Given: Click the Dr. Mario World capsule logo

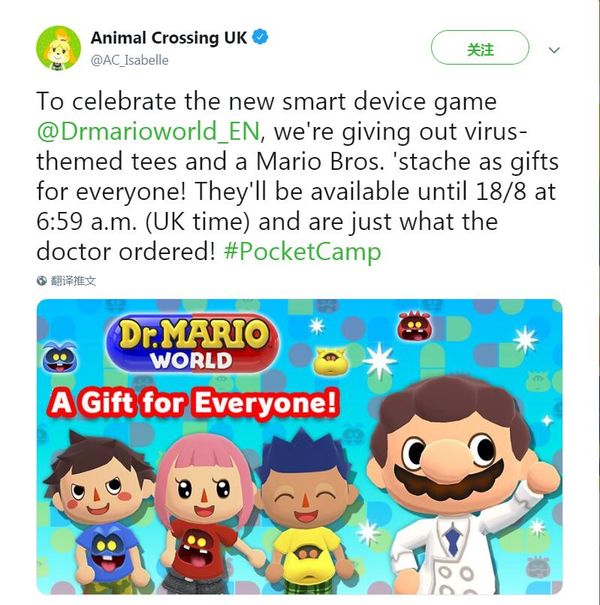Looking at the screenshot, I should tap(192, 344).
